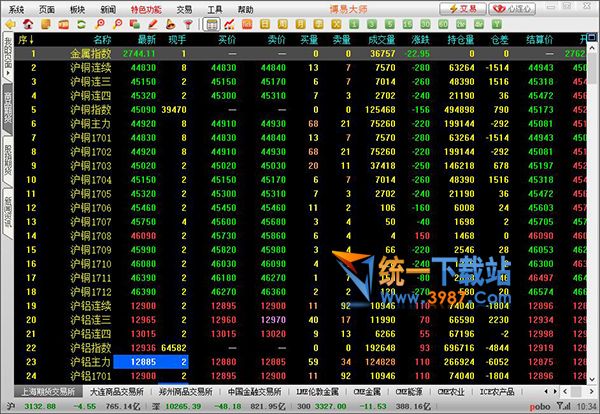This screenshot has width=600, height=414.
Task: Select the 沪铝指数 row
Action: 300,348
